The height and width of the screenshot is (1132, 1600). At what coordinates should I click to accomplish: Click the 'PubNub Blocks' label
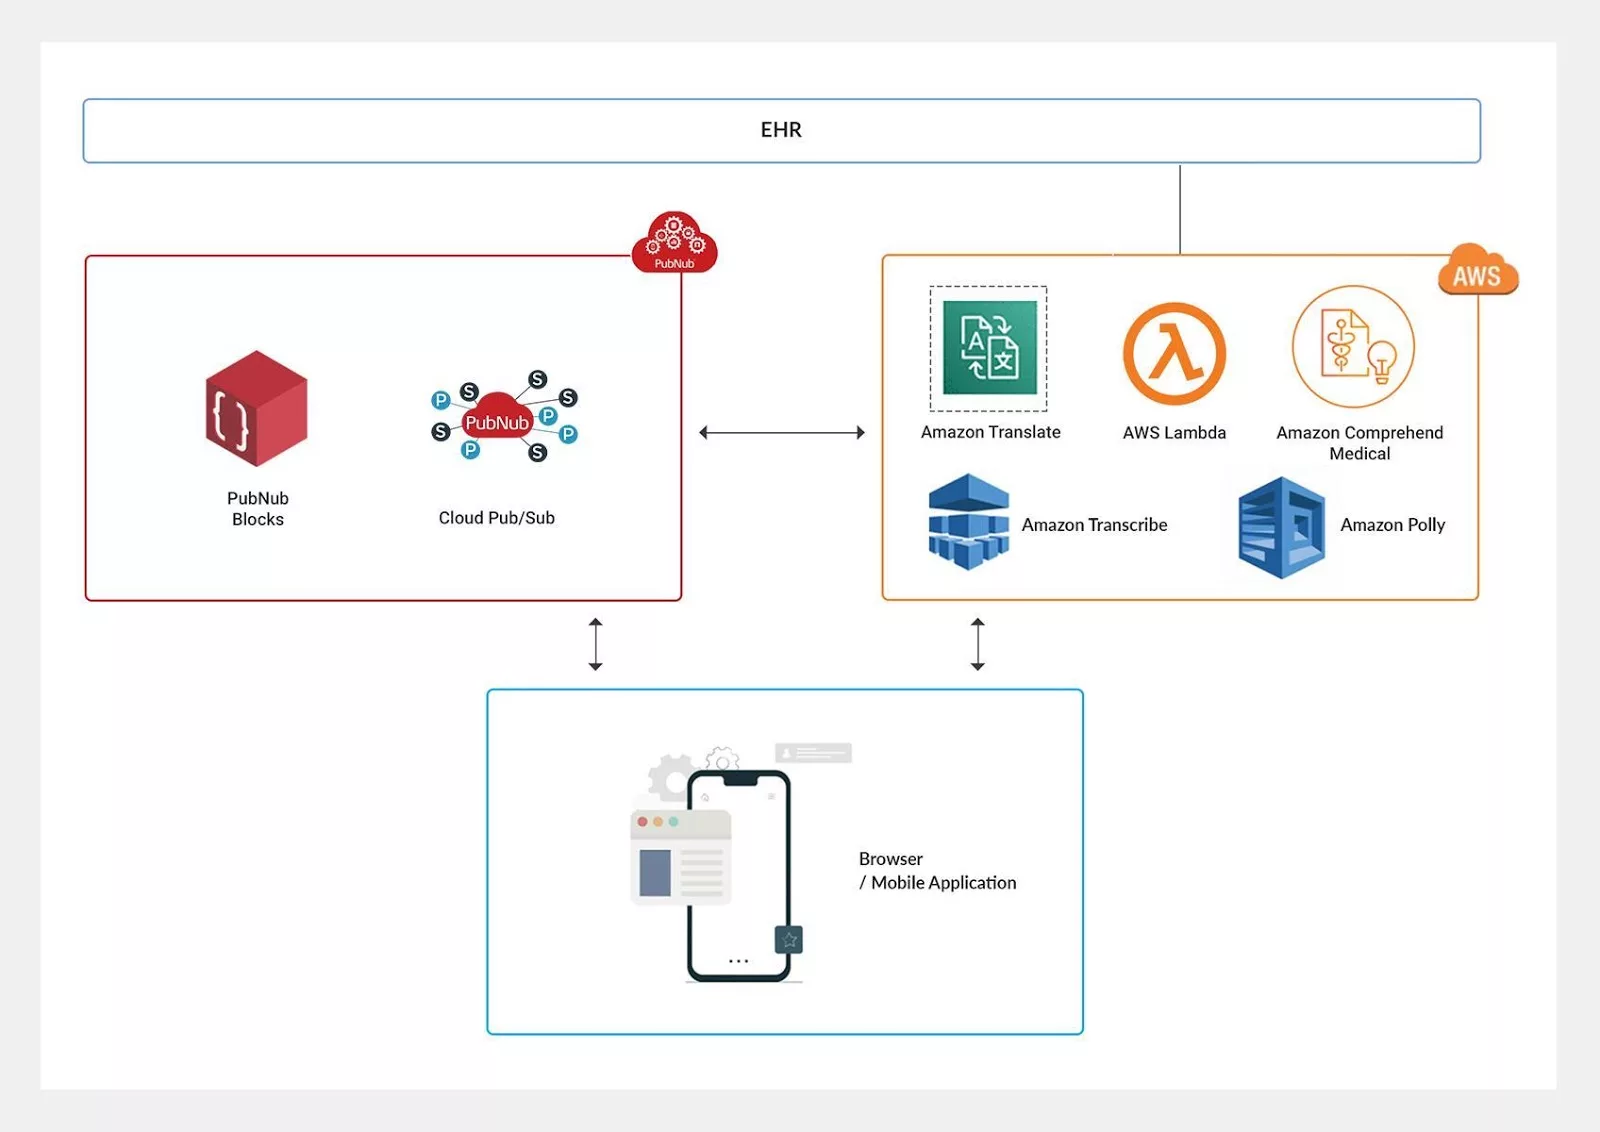(x=258, y=508)
